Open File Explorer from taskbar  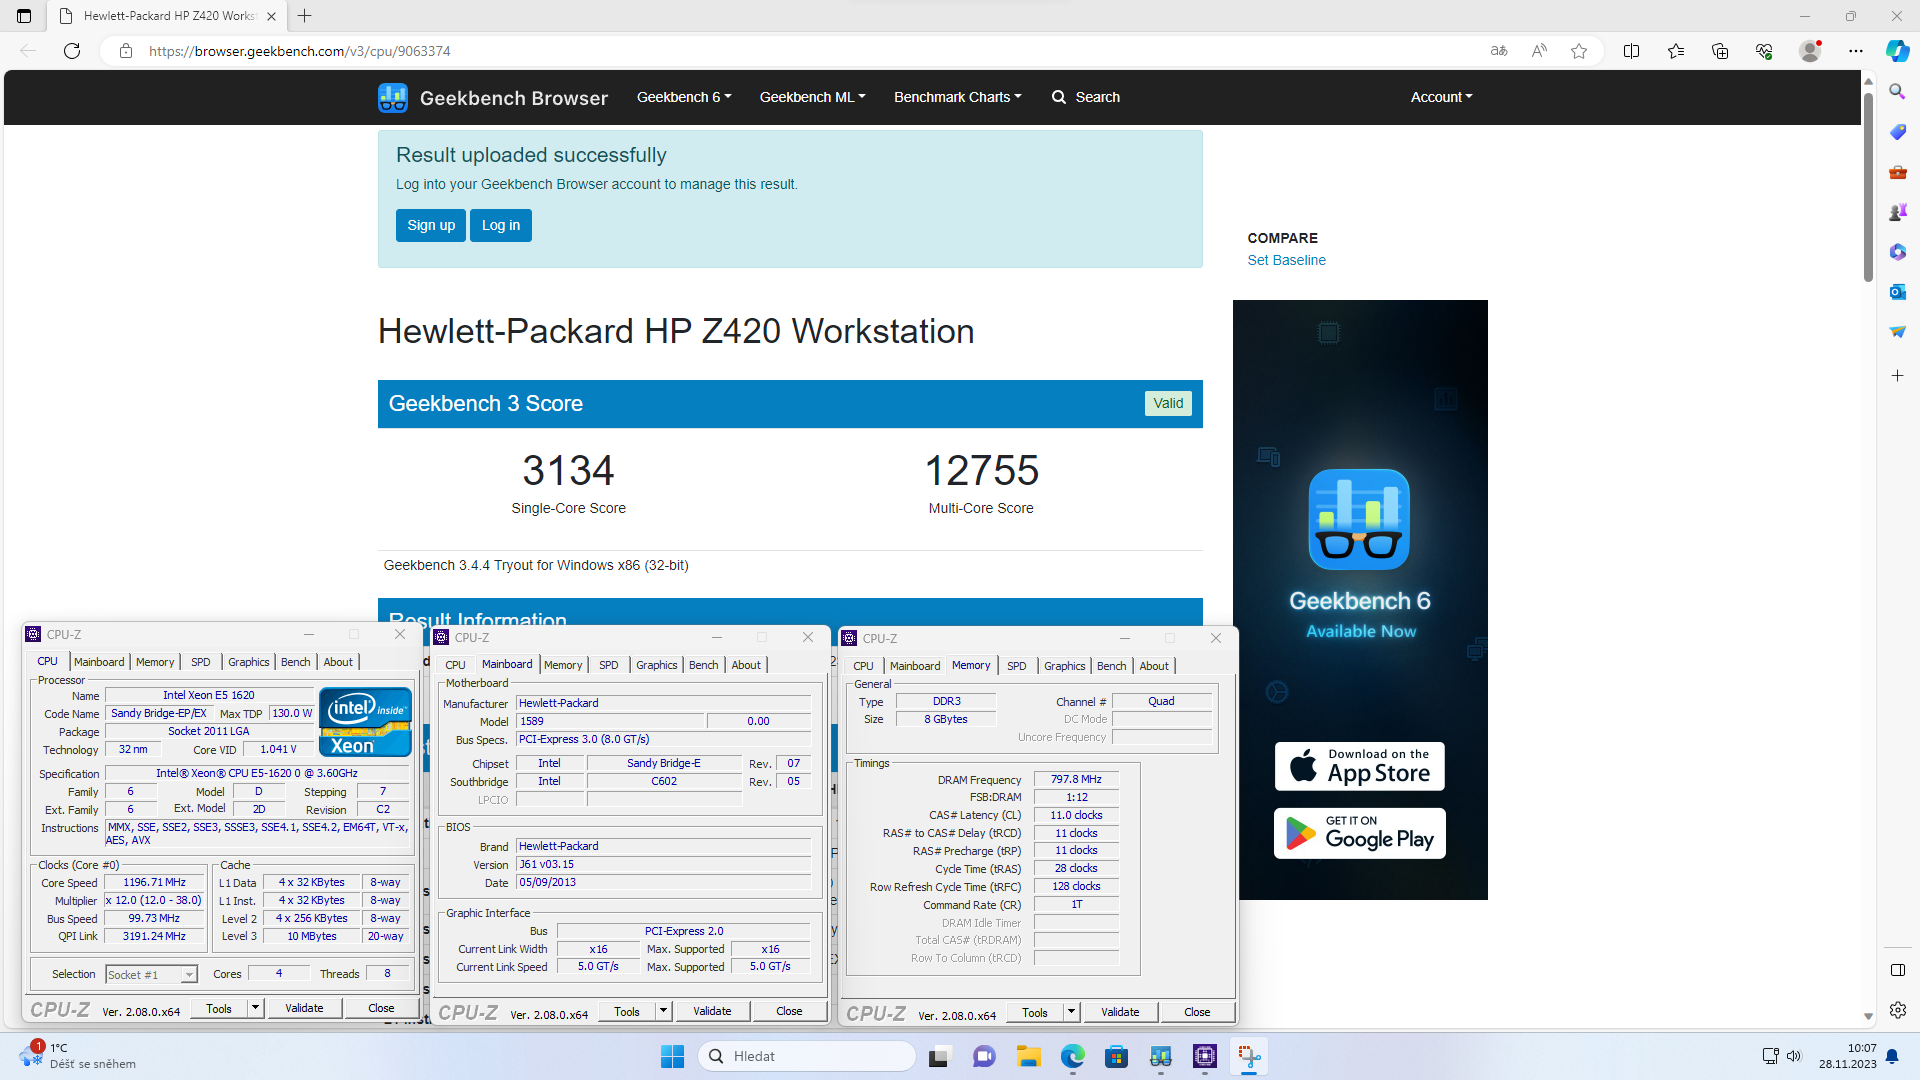[1028, 1056]
